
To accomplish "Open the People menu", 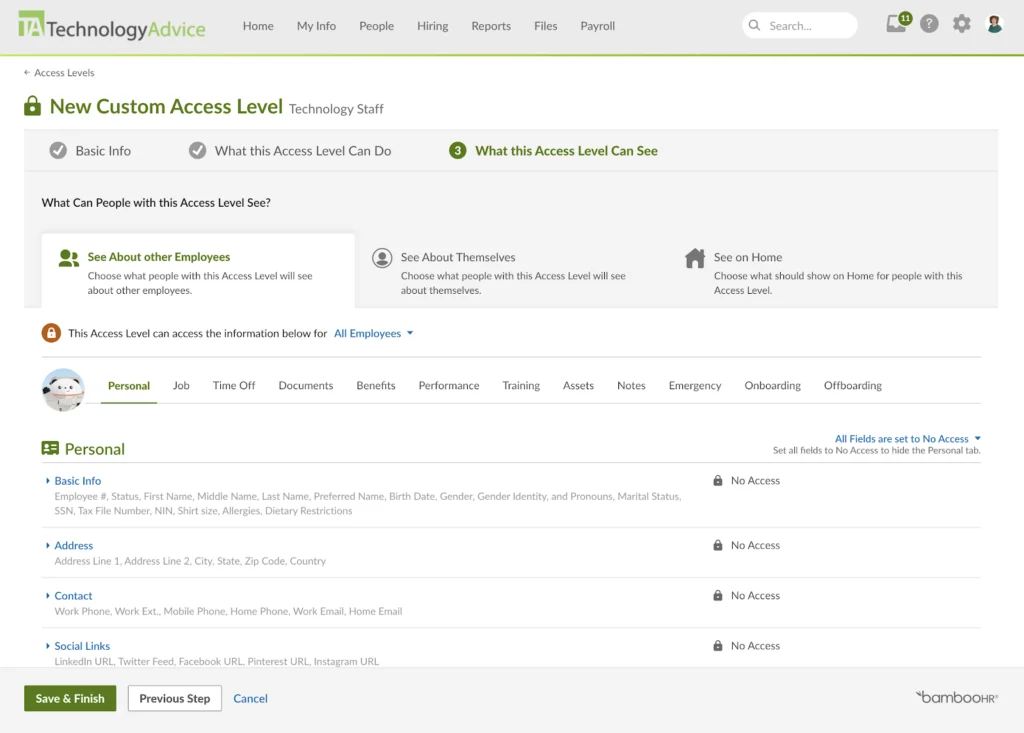I will [376, 25].
